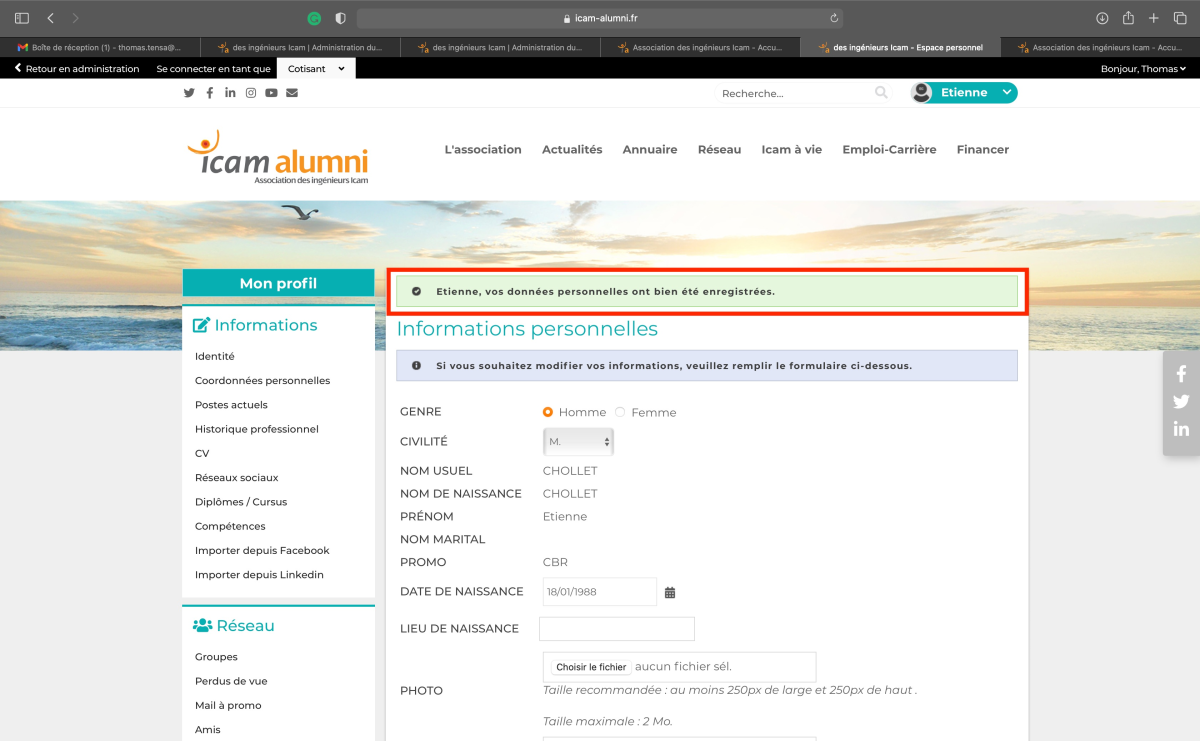Click the floating Facebook side icon

coord(1181,374)
